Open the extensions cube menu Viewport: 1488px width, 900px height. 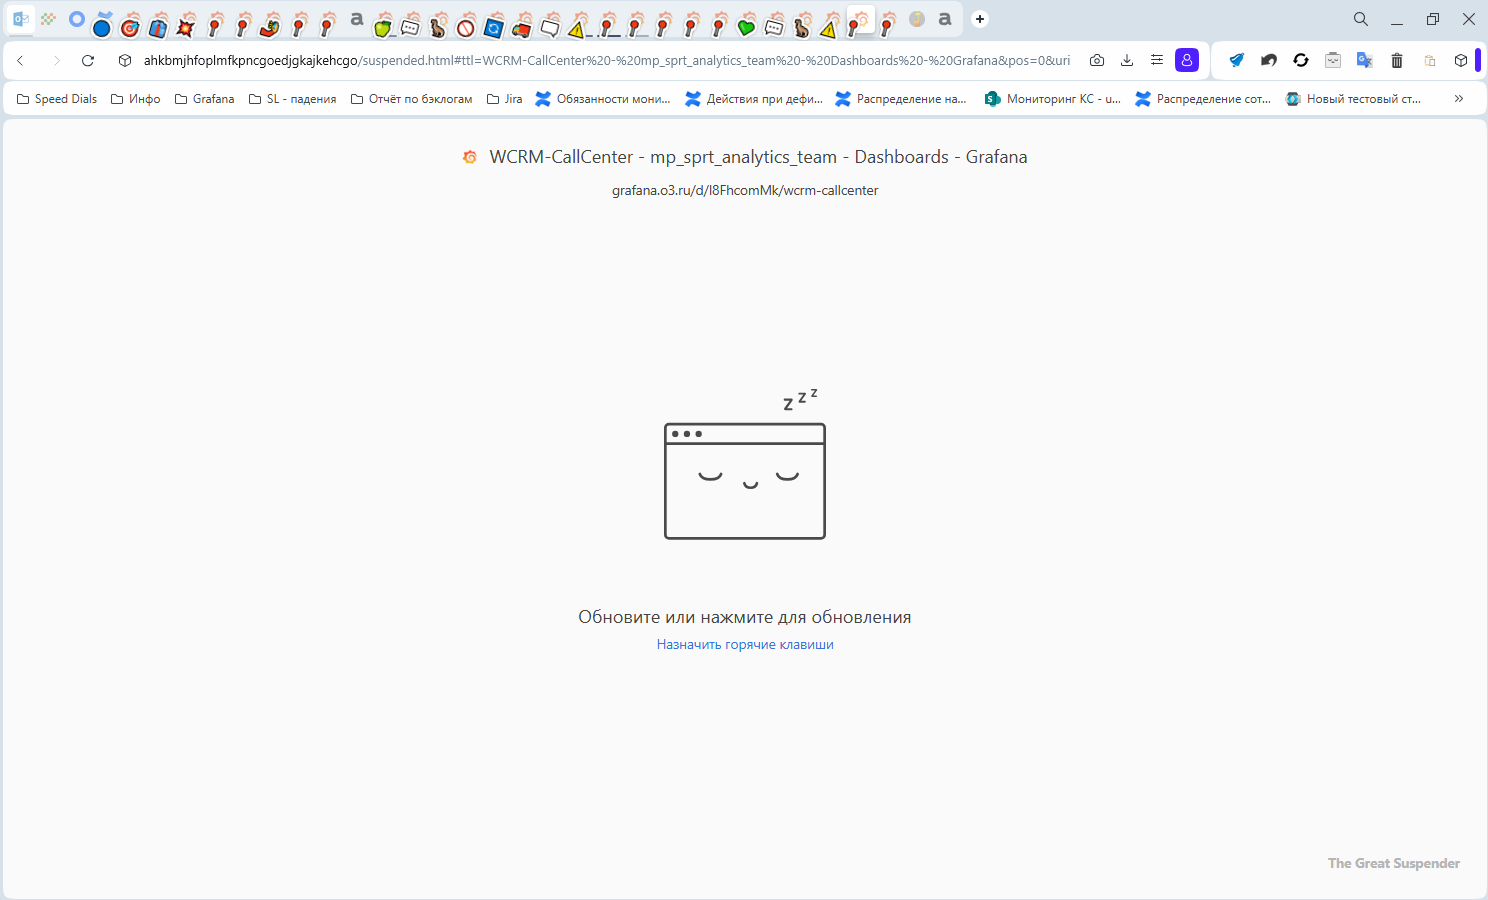1461,60
